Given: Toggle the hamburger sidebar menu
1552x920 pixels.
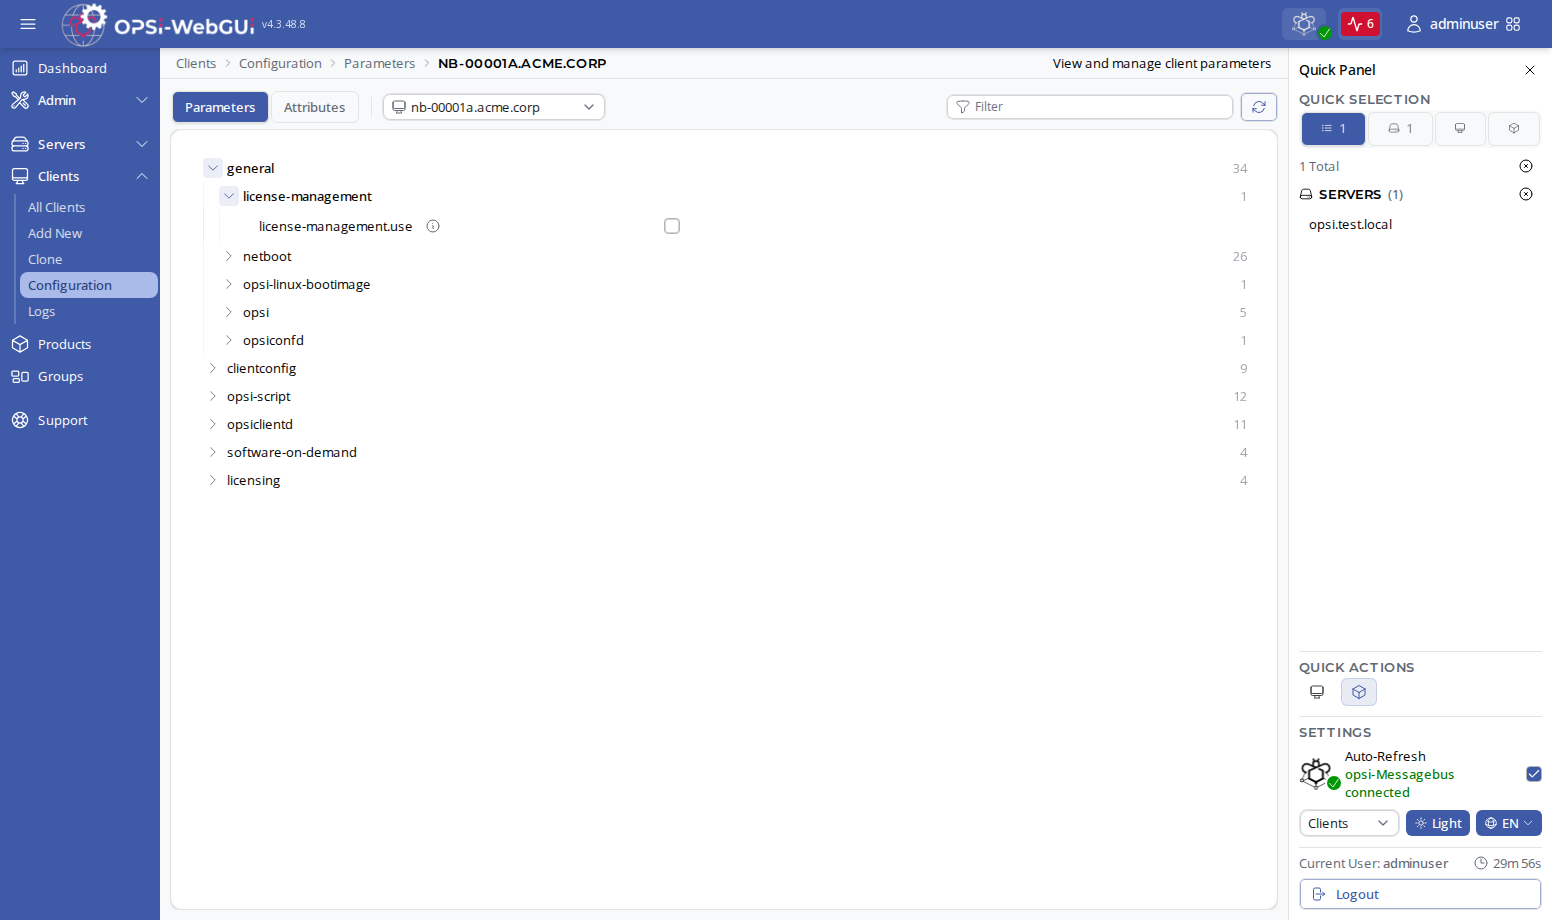Looking at the screenshot, I should (x=28, y=24).
